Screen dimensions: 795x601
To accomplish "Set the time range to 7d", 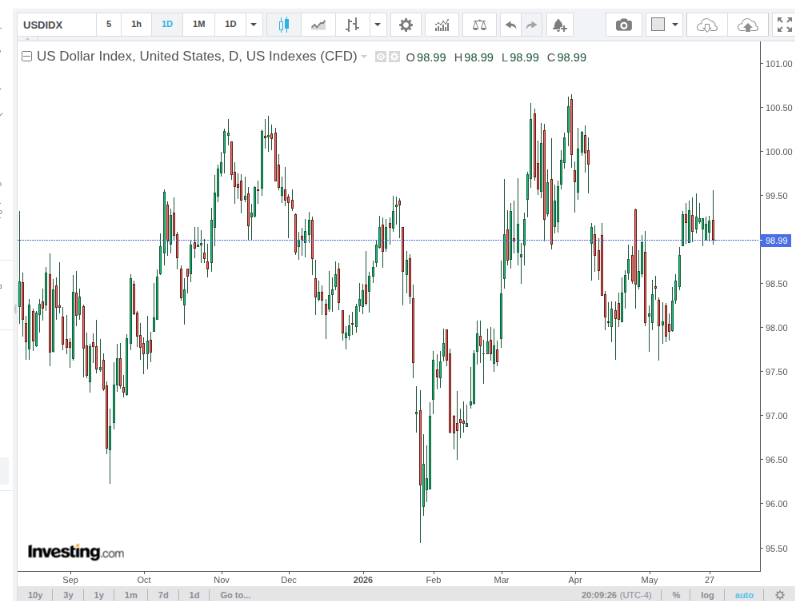I will [x=163, y=595].
